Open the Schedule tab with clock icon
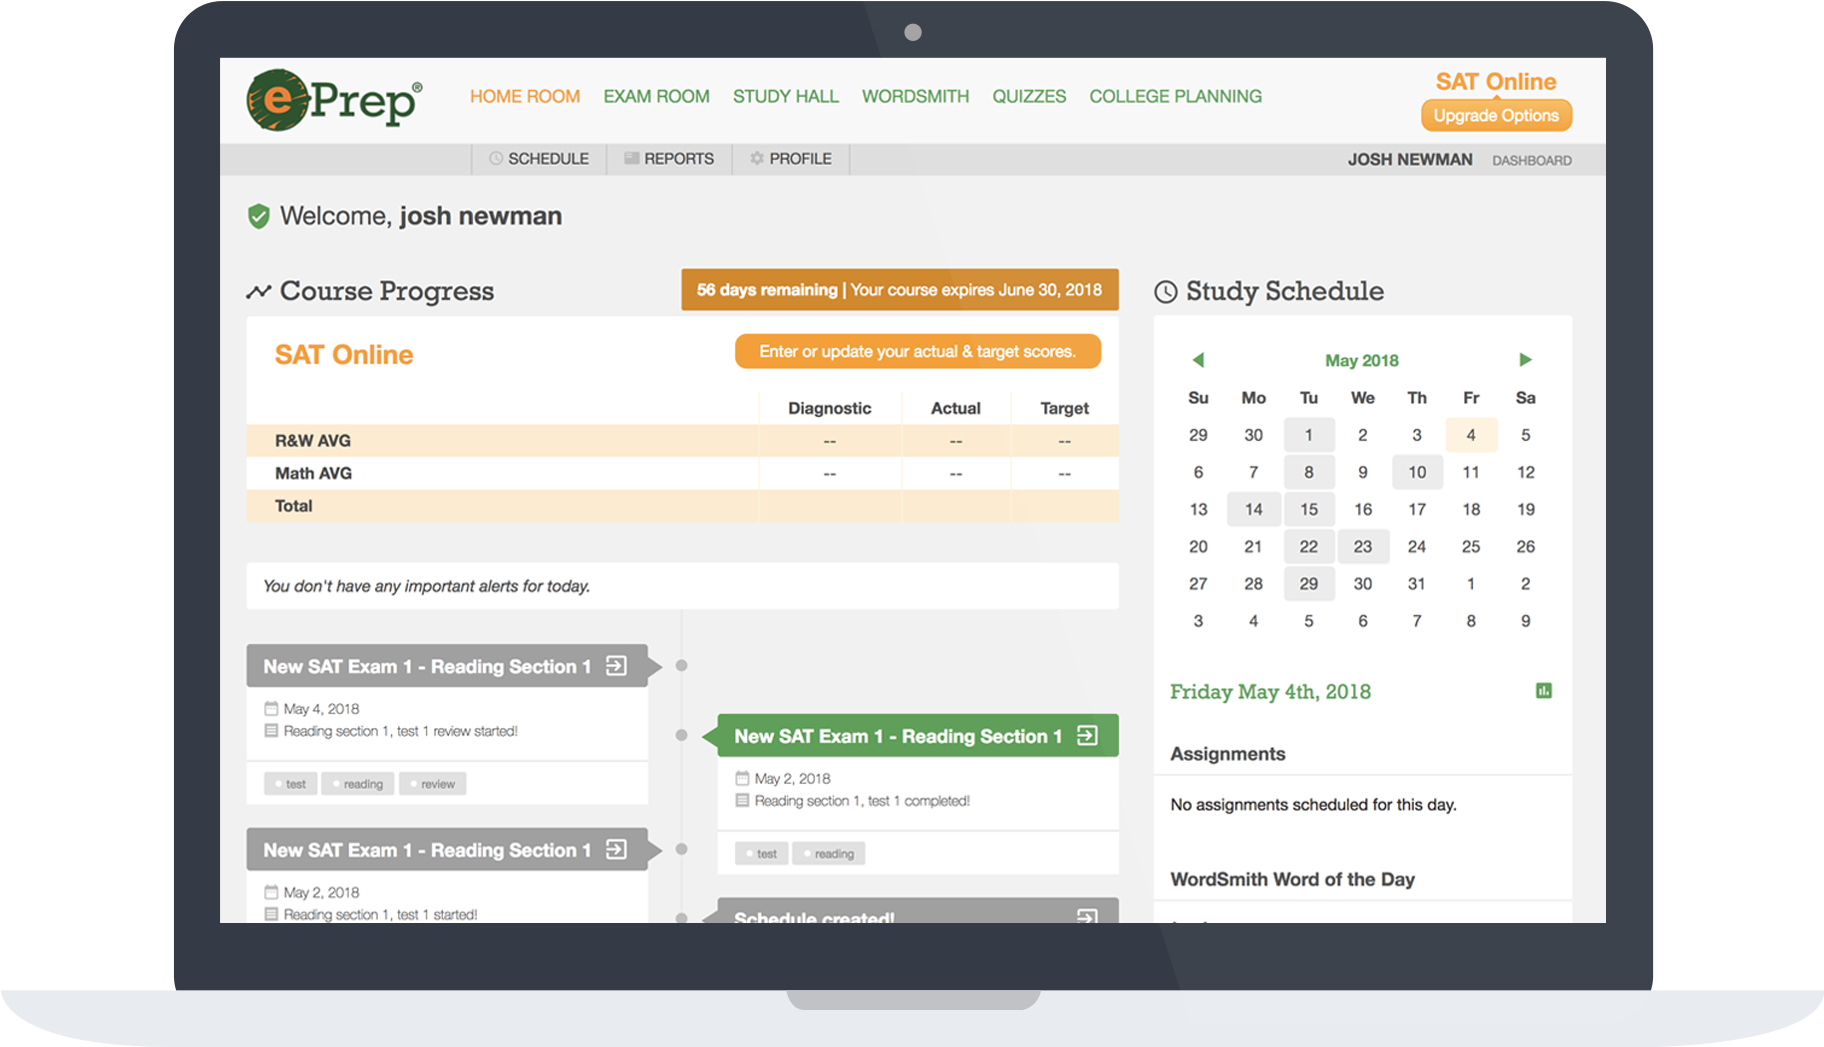The width and height of the screenshot is (1824, 1047). click(x=539, y=159)
